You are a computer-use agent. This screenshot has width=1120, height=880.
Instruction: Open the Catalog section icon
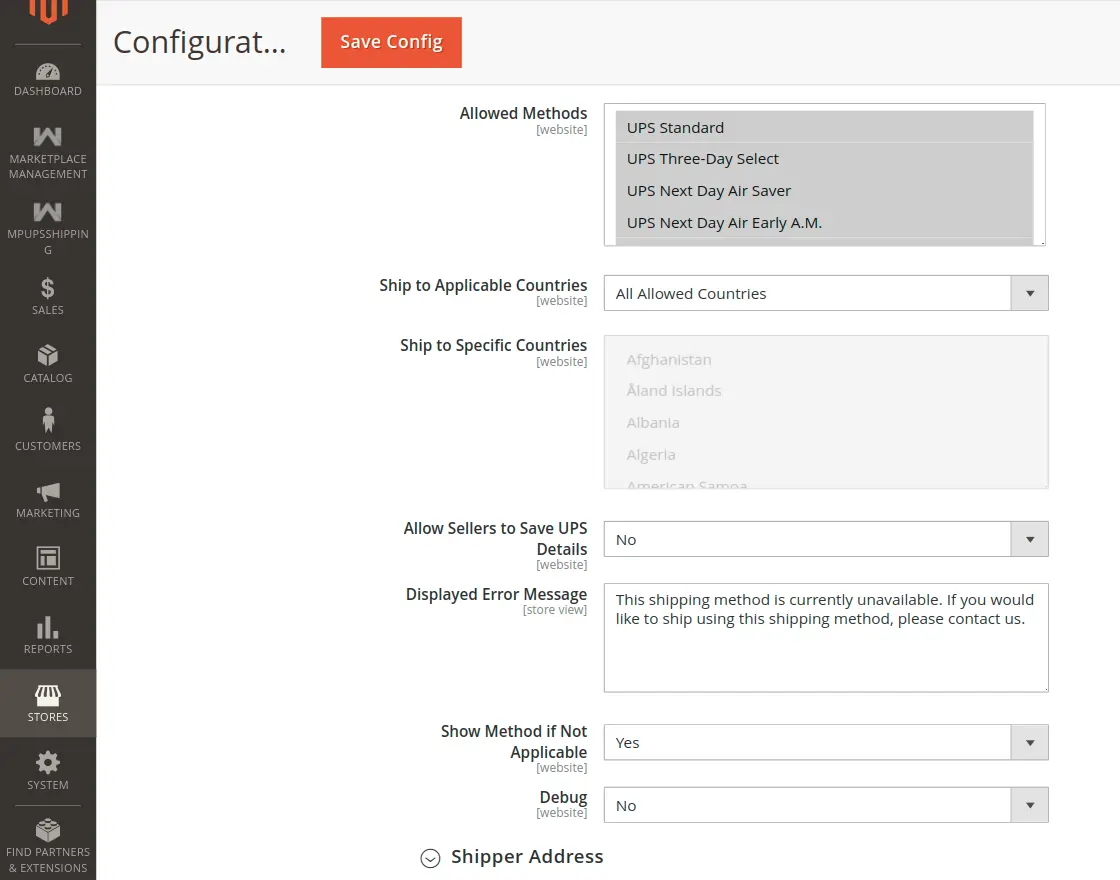[x=47, y=364]
